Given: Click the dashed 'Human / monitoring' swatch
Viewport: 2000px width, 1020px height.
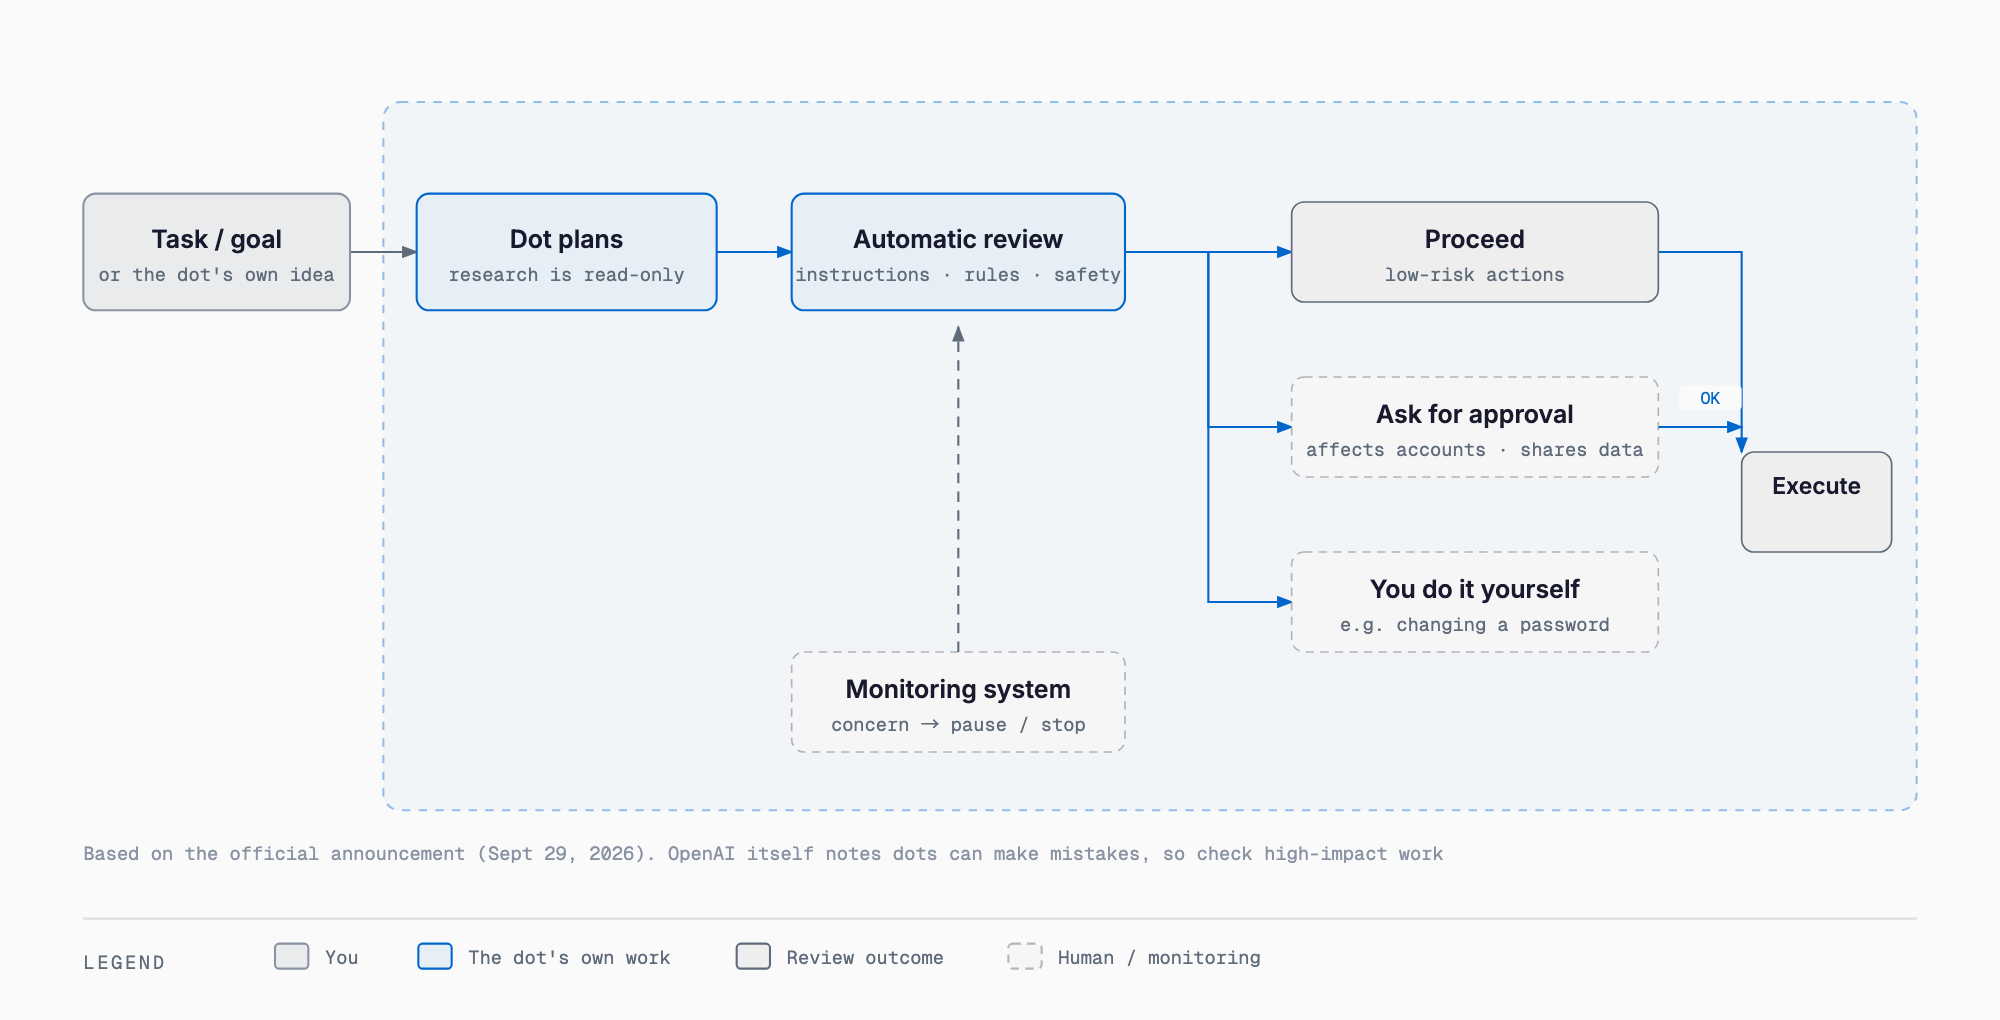Looking at the screenshot, I should pyautogui.click(x=1025, y=956).
